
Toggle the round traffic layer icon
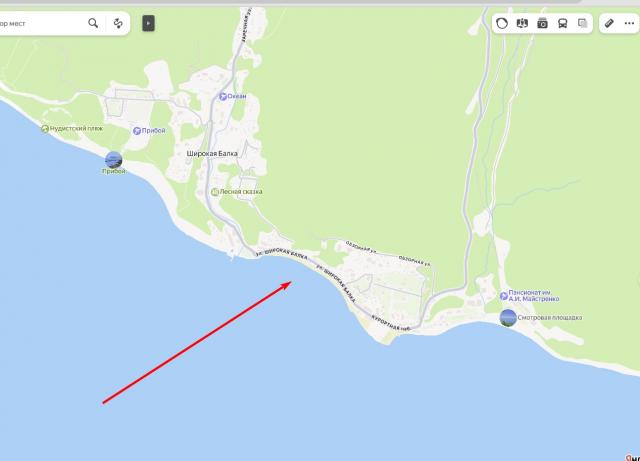[502, 23]
